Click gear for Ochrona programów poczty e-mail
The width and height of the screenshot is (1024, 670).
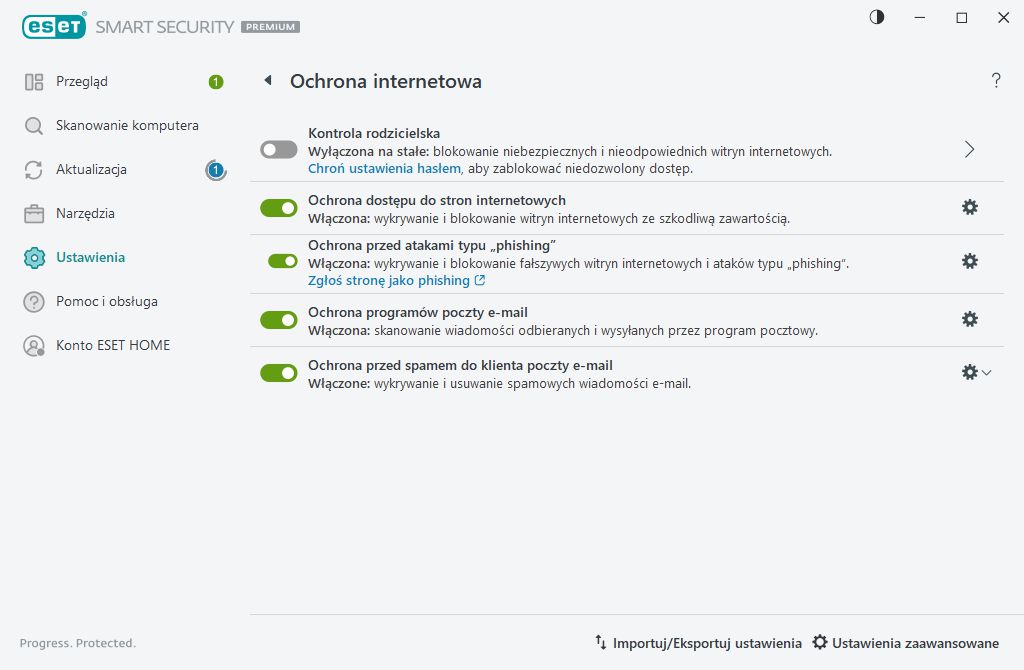pos(969,319)
